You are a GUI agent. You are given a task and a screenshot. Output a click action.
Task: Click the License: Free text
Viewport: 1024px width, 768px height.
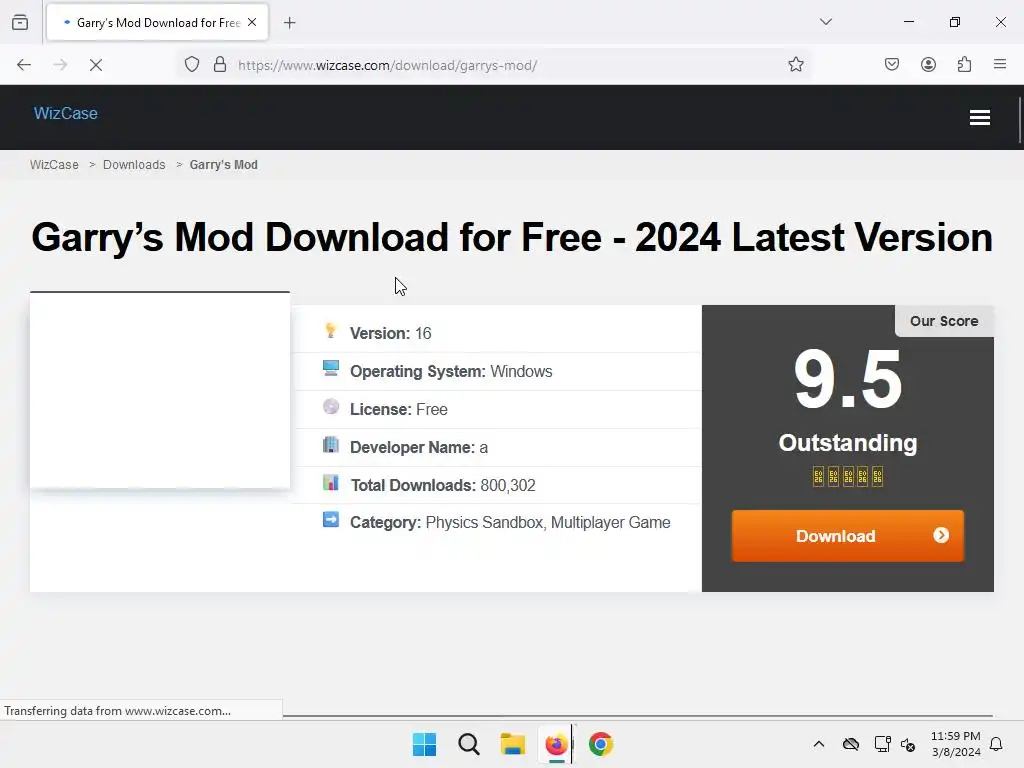(x=399, y=409)
